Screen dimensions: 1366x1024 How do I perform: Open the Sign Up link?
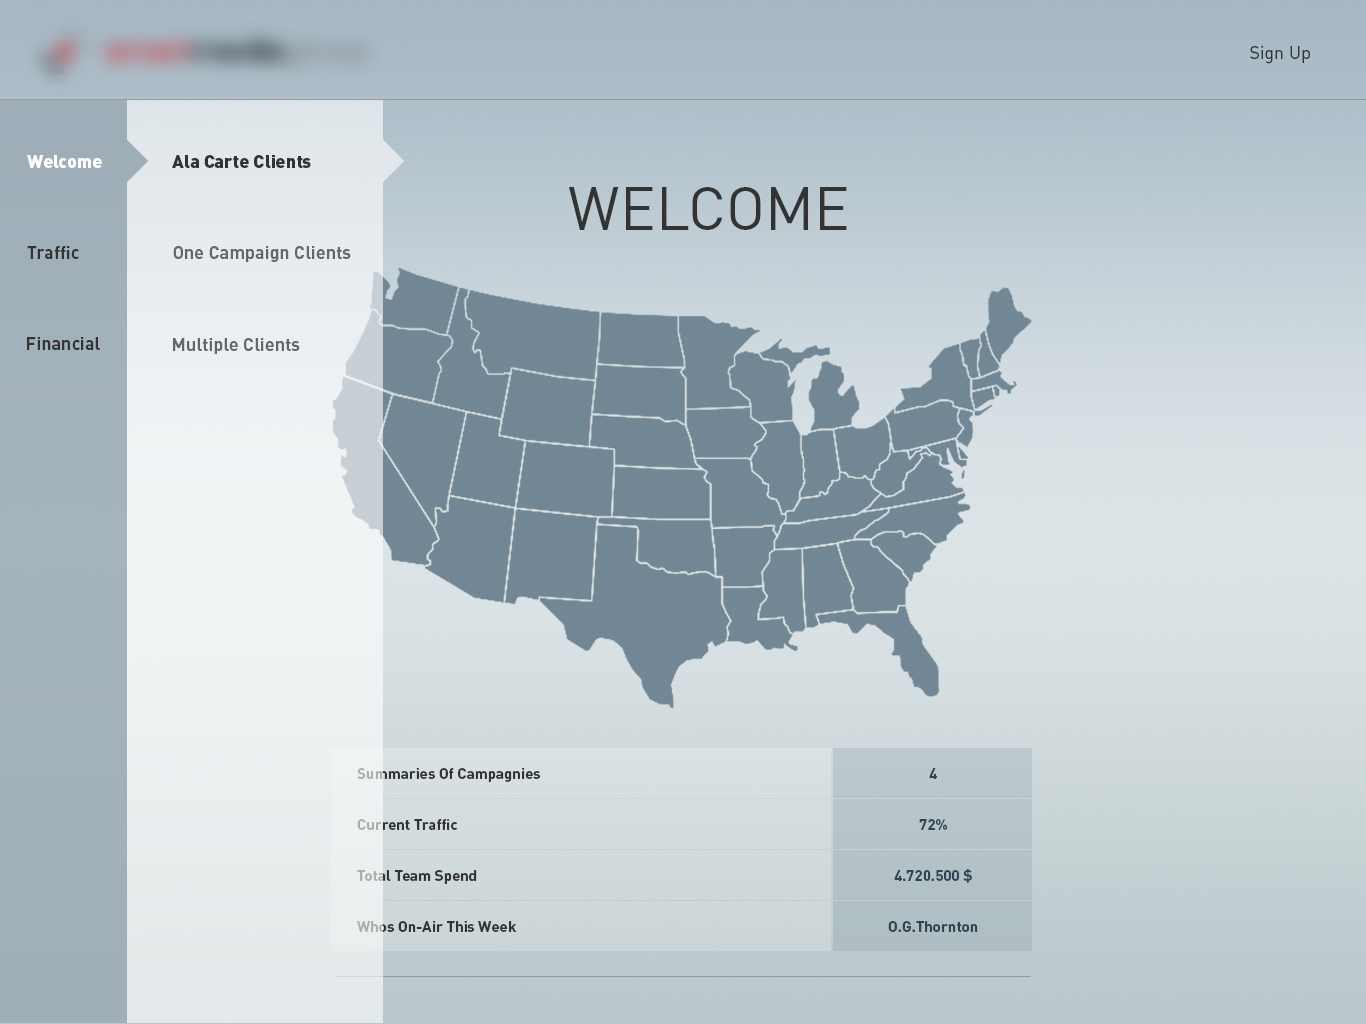(1279, 54)
